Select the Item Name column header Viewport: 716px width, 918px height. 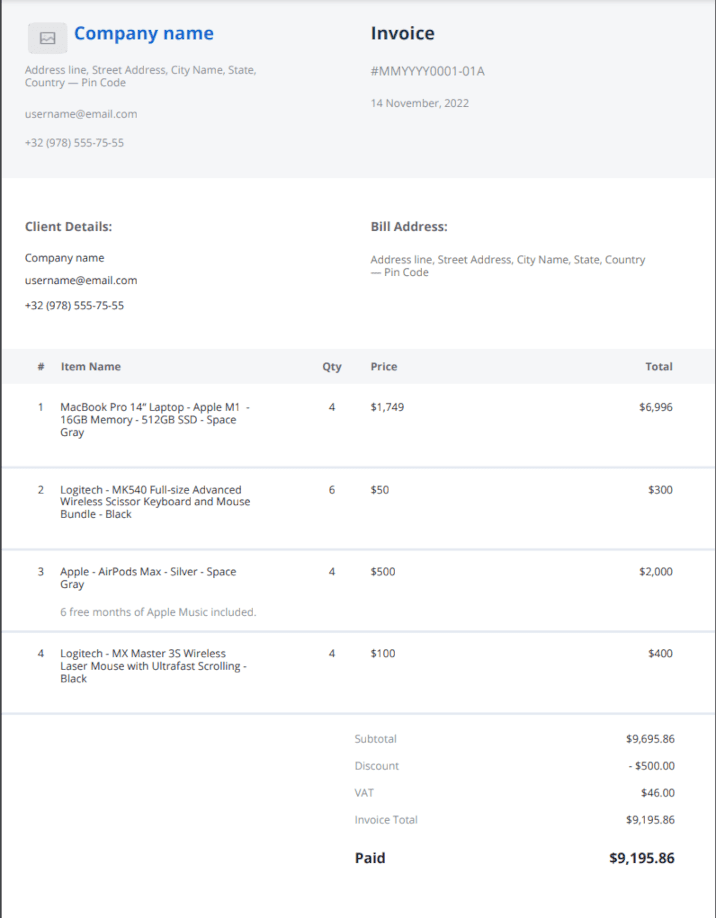(90, 367)
